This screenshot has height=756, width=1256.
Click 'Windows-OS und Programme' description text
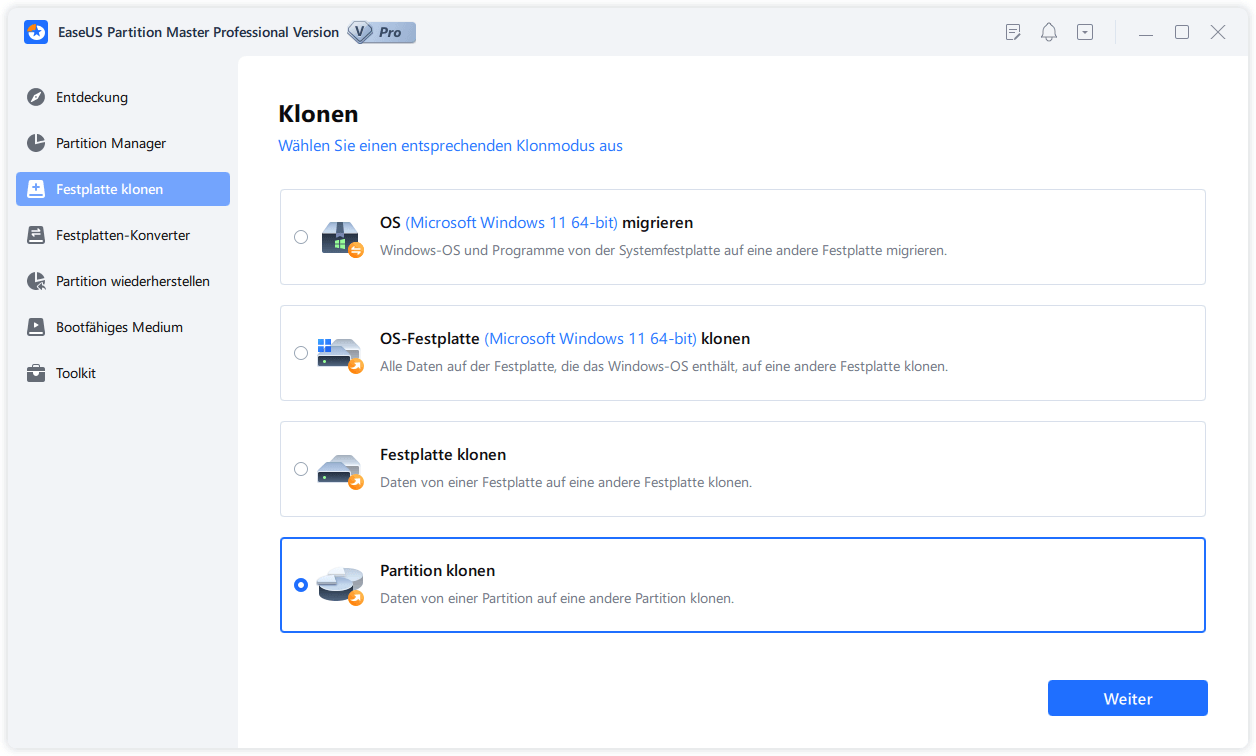pyautogui.click(x=663, y=250)
